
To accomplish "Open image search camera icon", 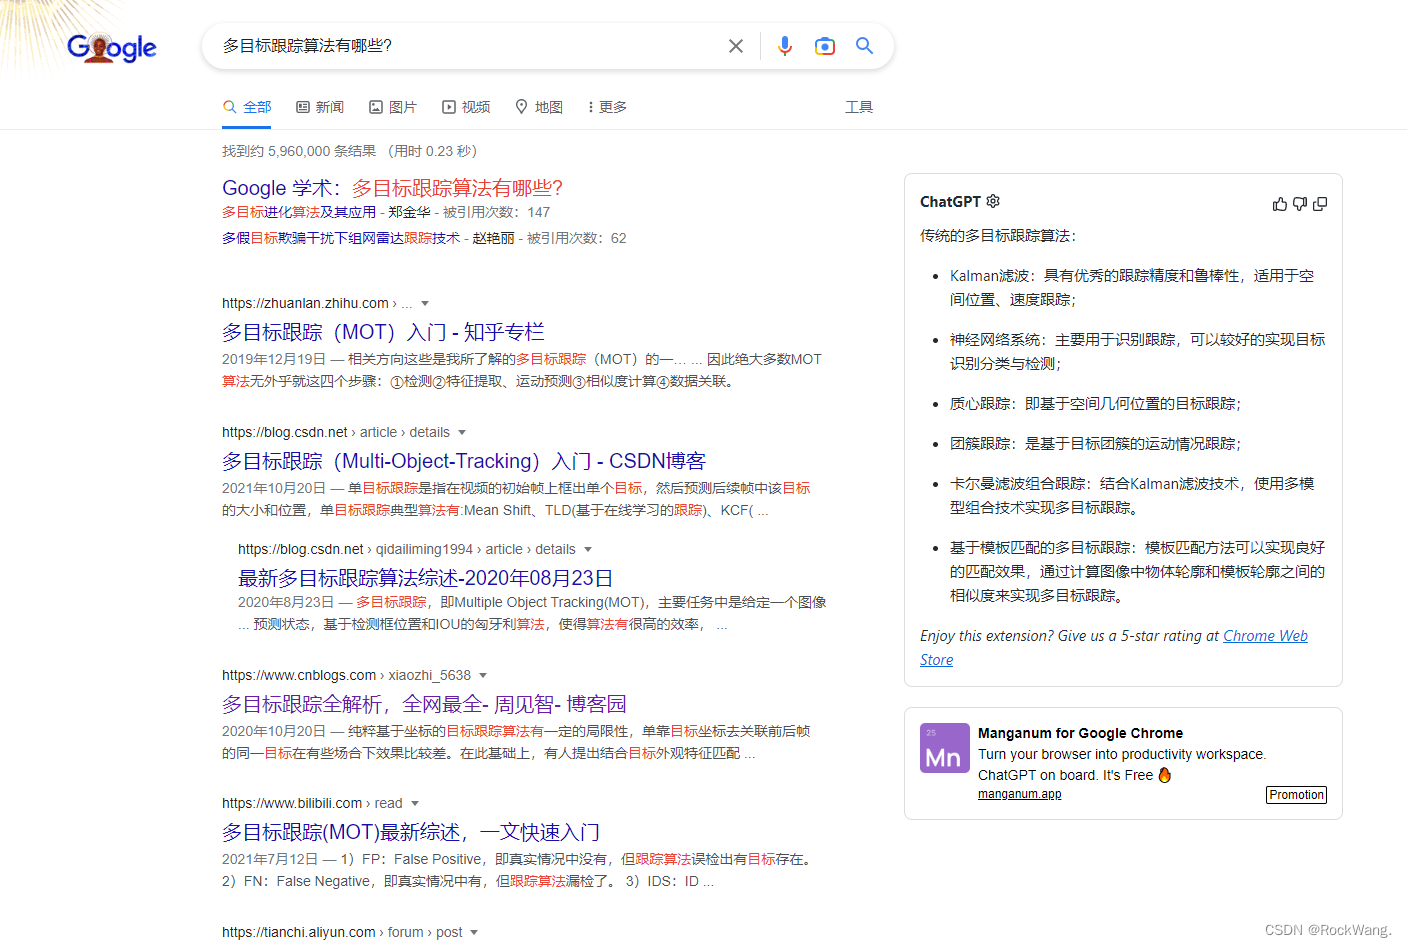I will (825, 46).
